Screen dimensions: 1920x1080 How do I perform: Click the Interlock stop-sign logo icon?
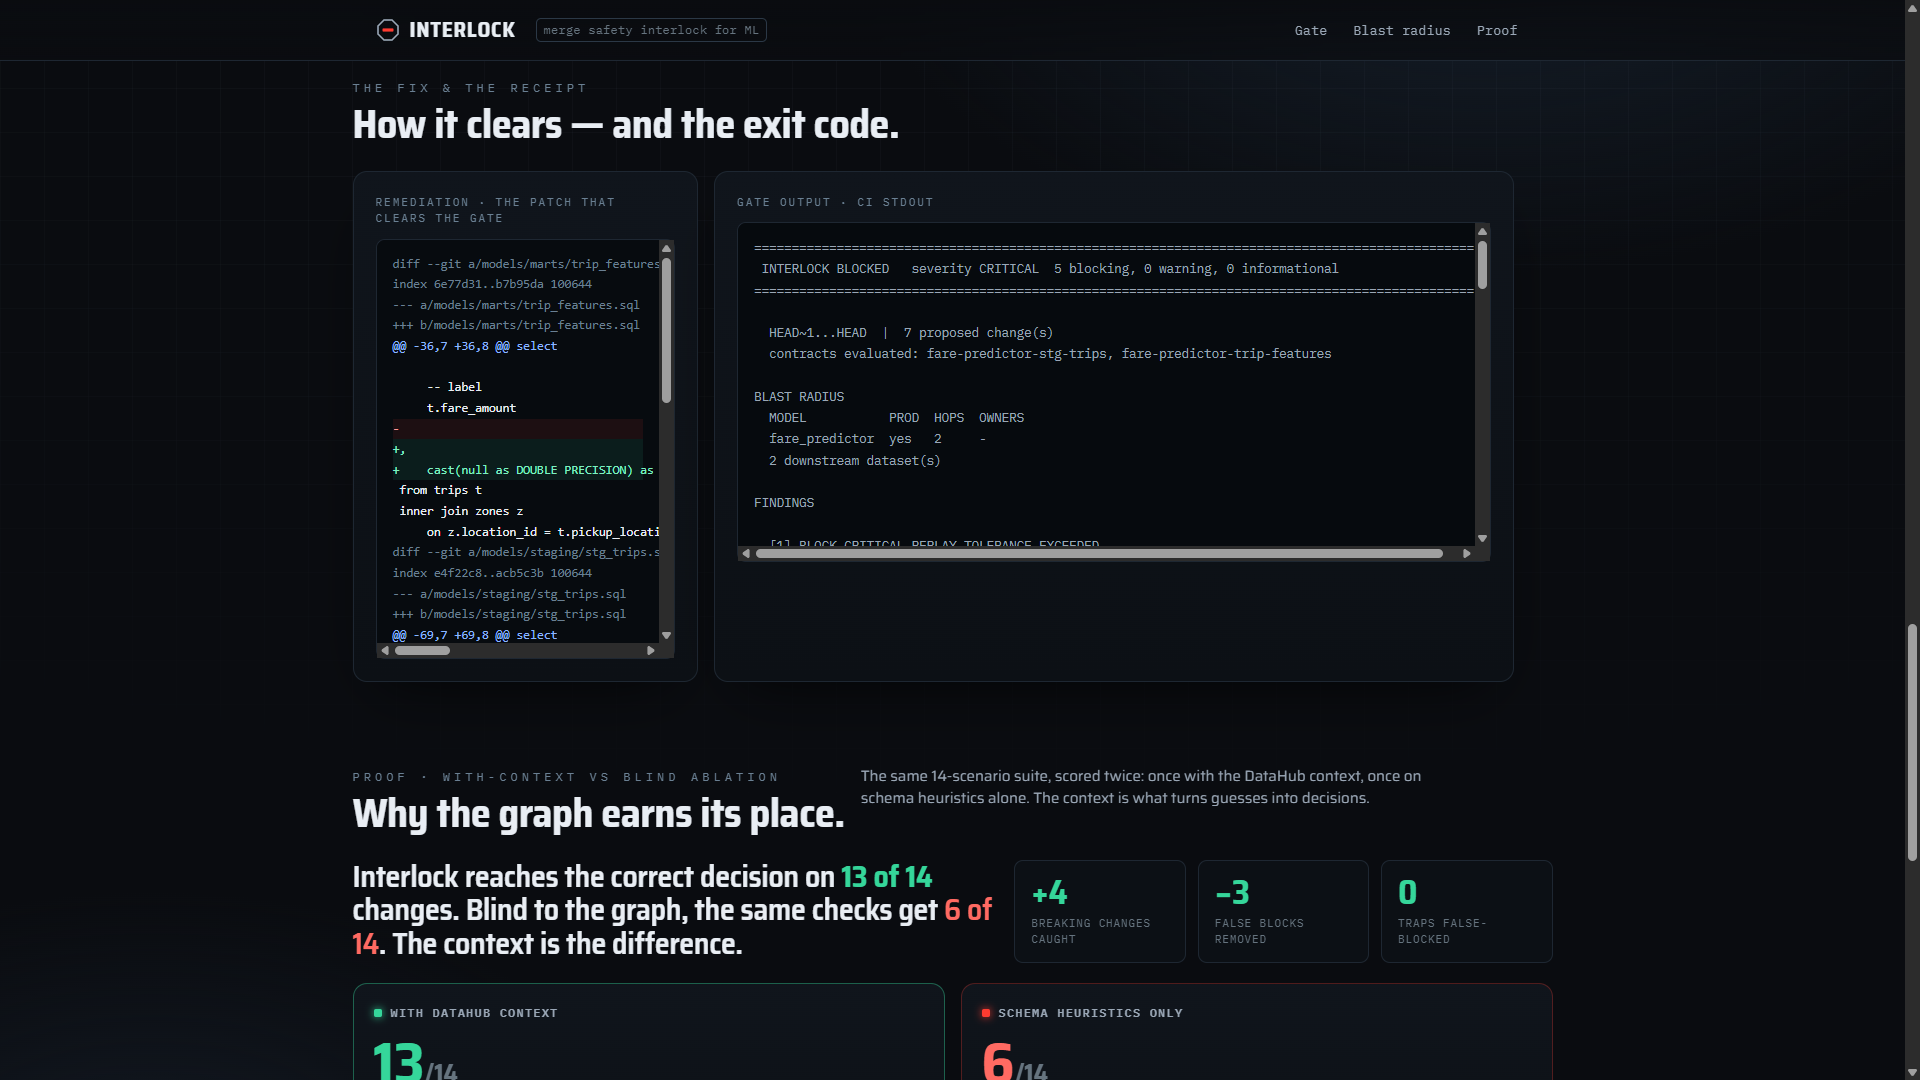click(387, 30)
